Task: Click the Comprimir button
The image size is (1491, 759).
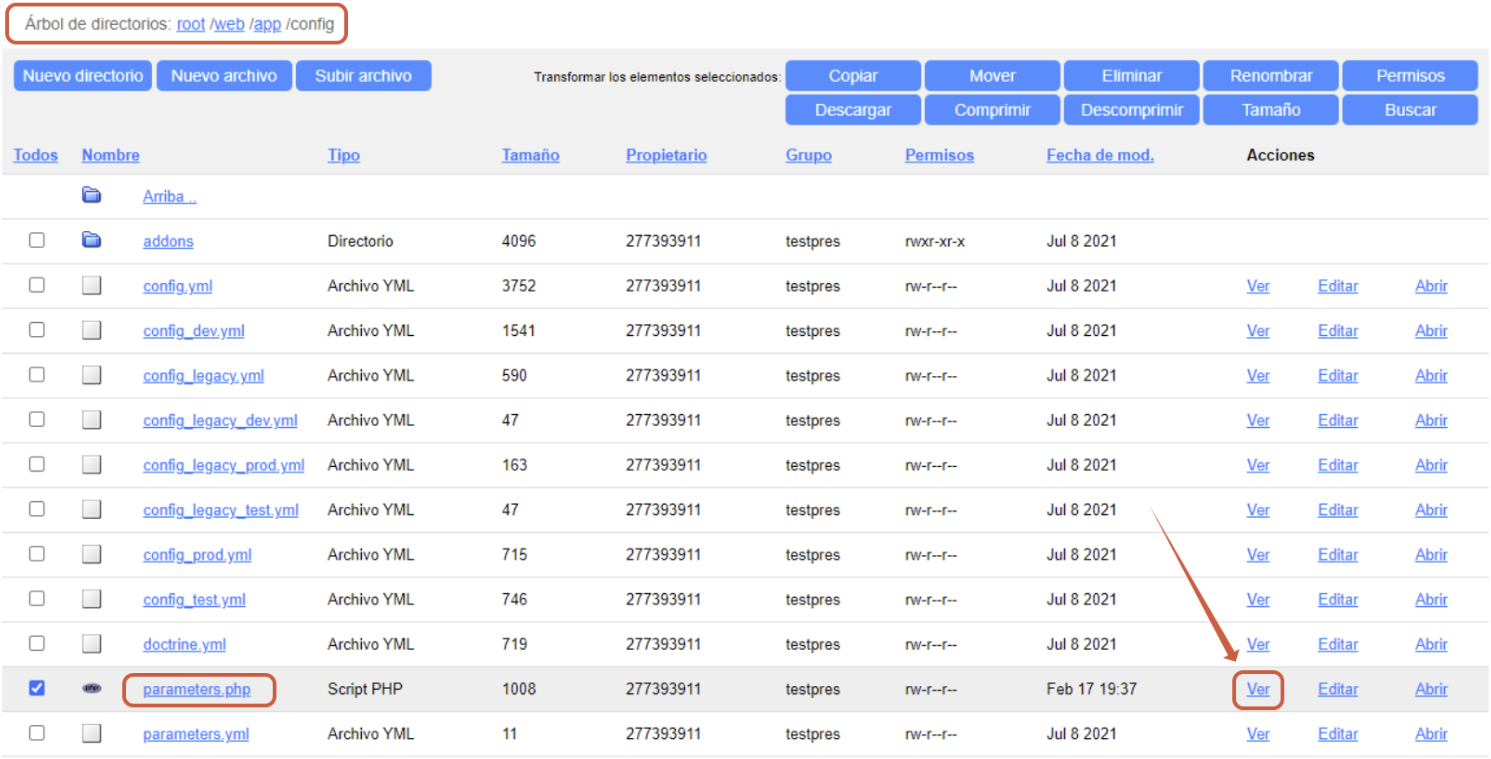Action: pyautogui.click(x=992, y=110)
